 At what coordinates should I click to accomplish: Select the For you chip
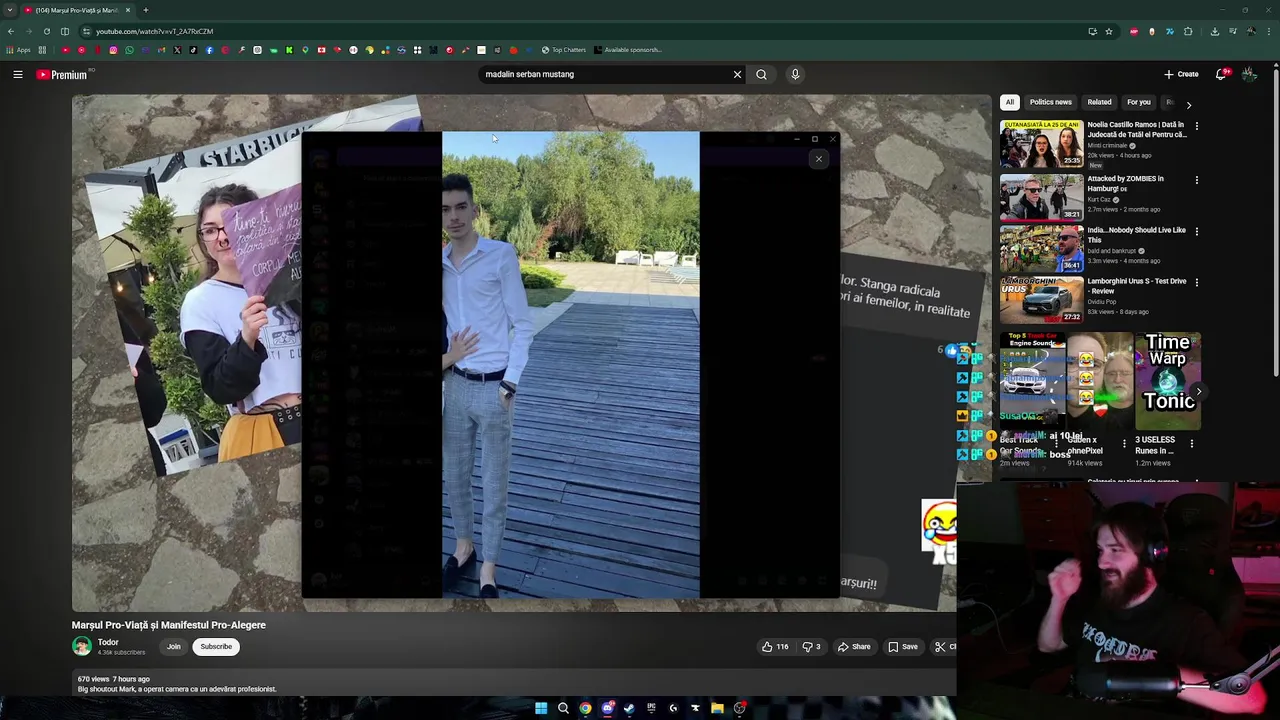tap(1138, 102)
